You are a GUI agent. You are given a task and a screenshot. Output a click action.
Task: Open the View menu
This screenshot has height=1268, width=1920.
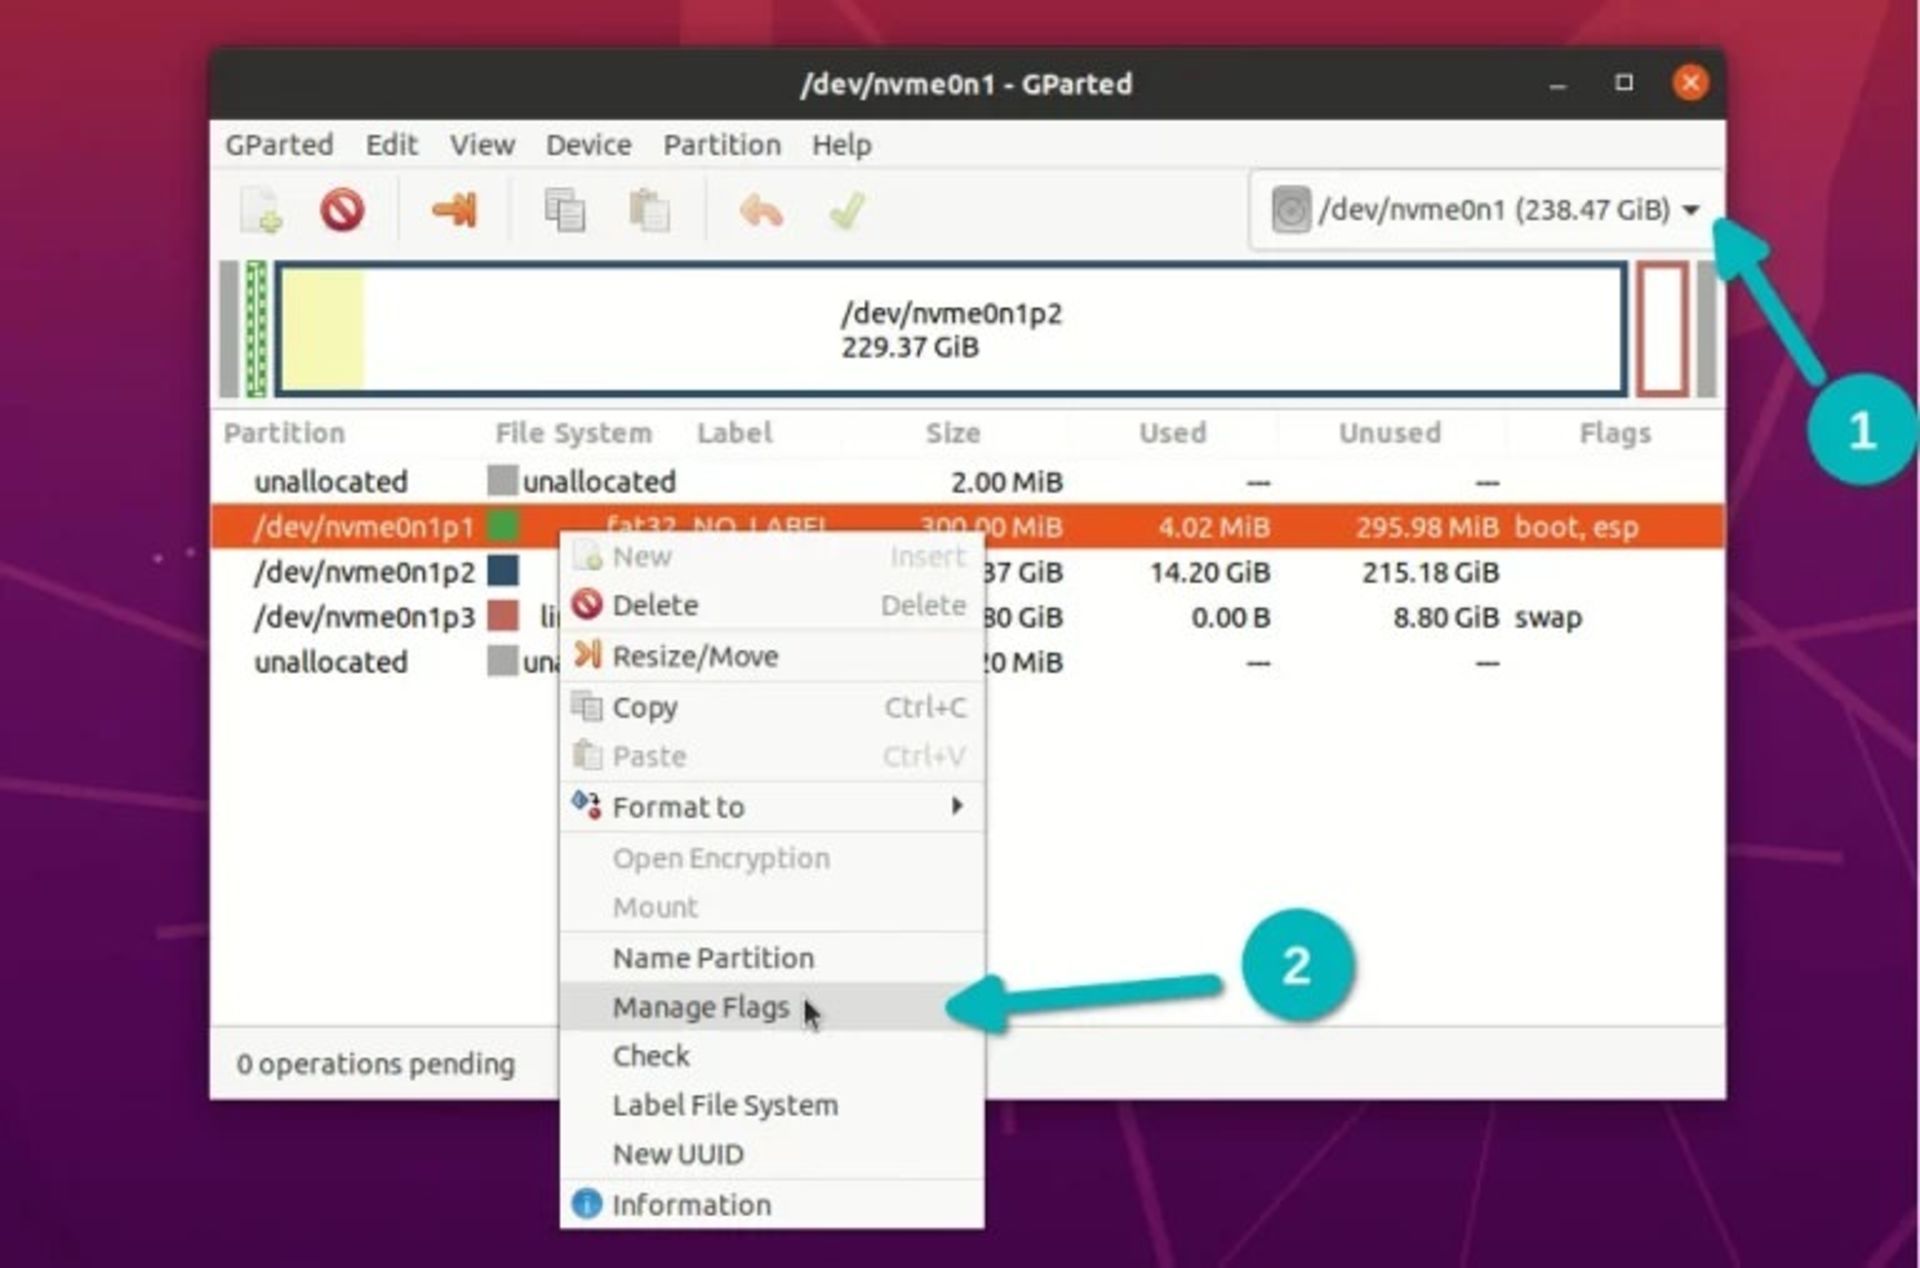tap(482, 145)
